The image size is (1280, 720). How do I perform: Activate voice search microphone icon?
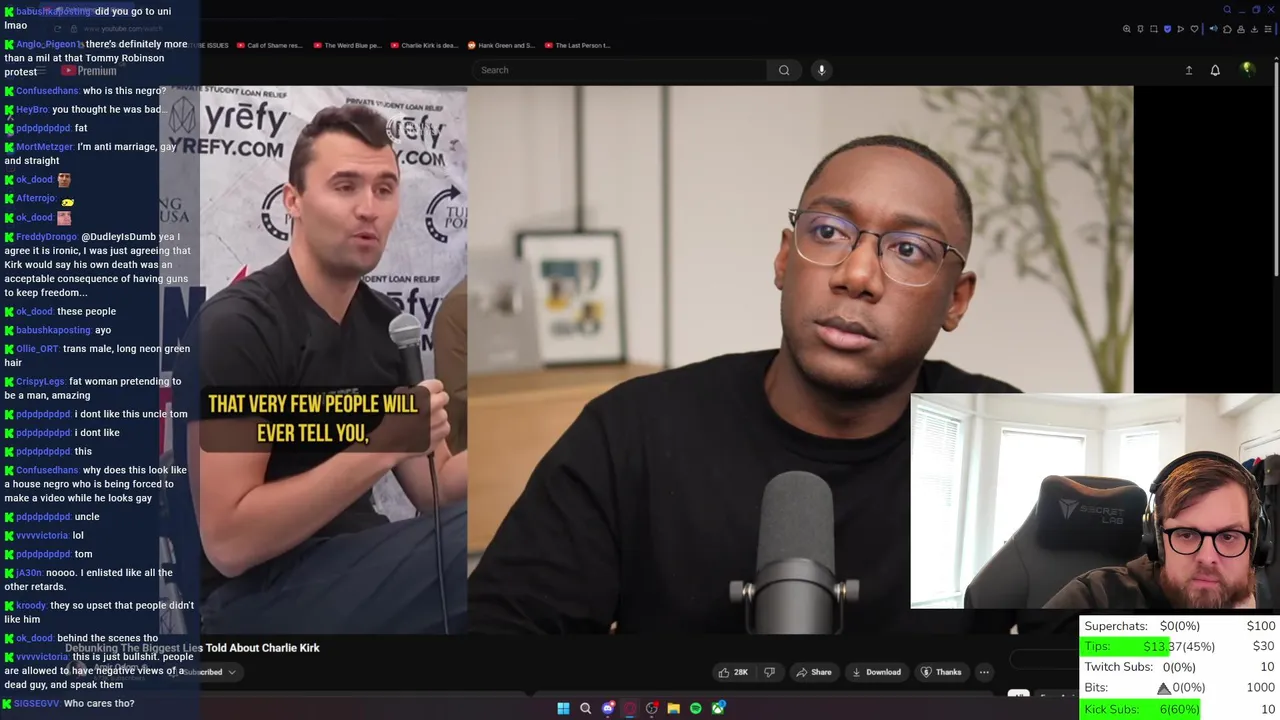click(x=821, y=70)
